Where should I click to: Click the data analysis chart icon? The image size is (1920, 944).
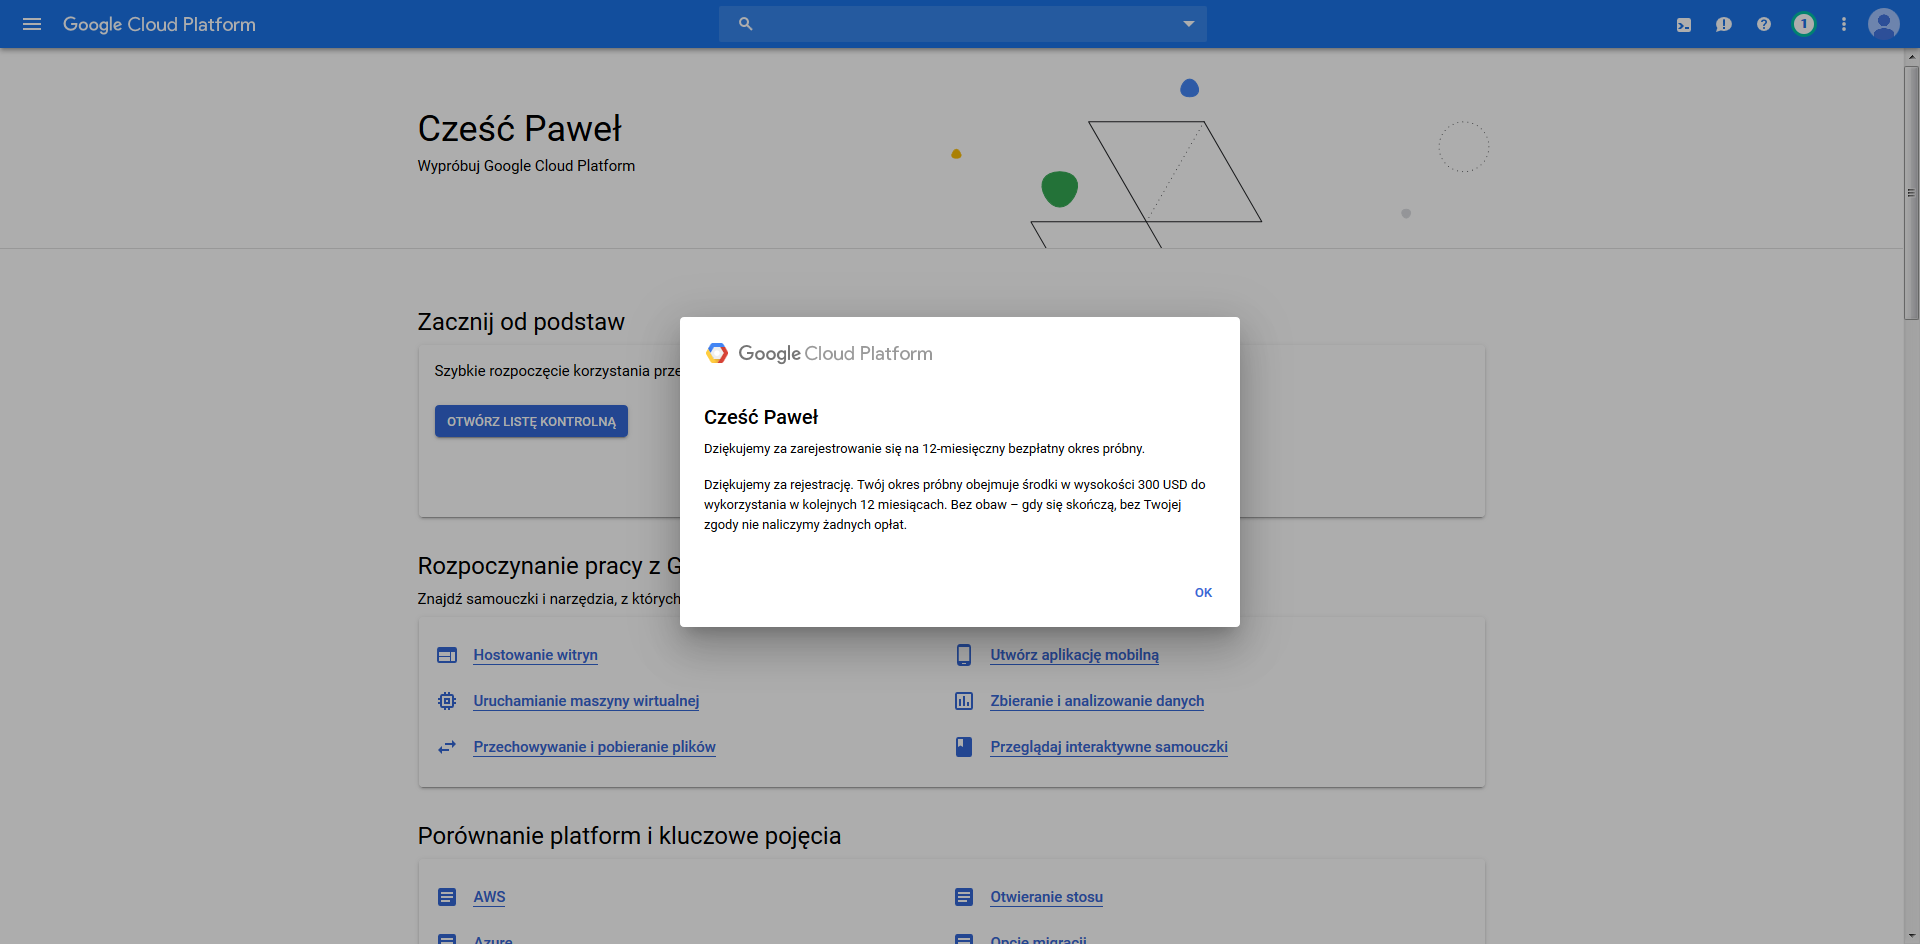pyautogui.click(x=964, y=701)
